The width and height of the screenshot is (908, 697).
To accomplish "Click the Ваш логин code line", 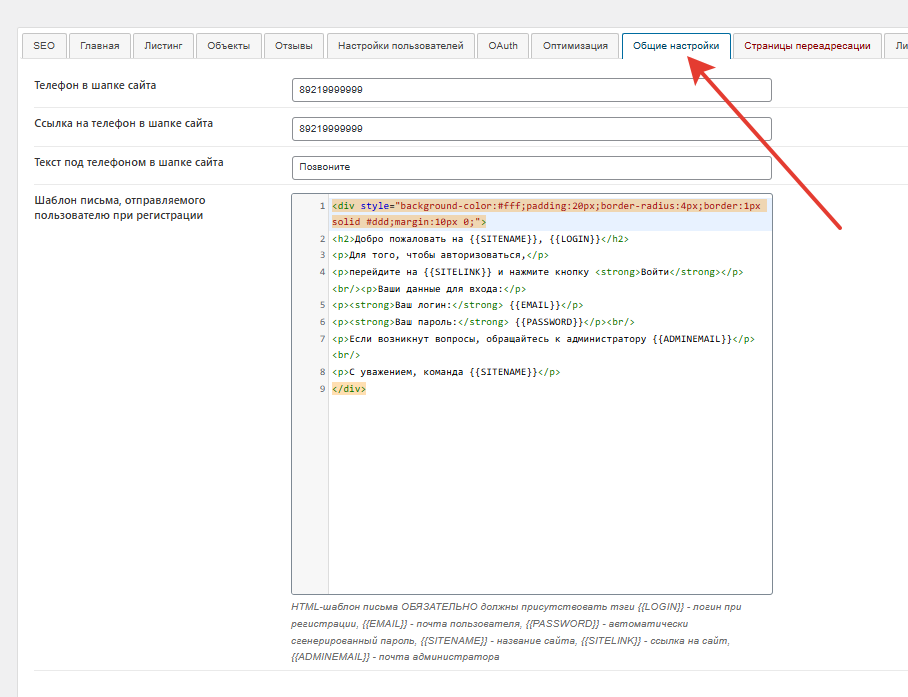I will pyautogui.click(x=457, y=305).
